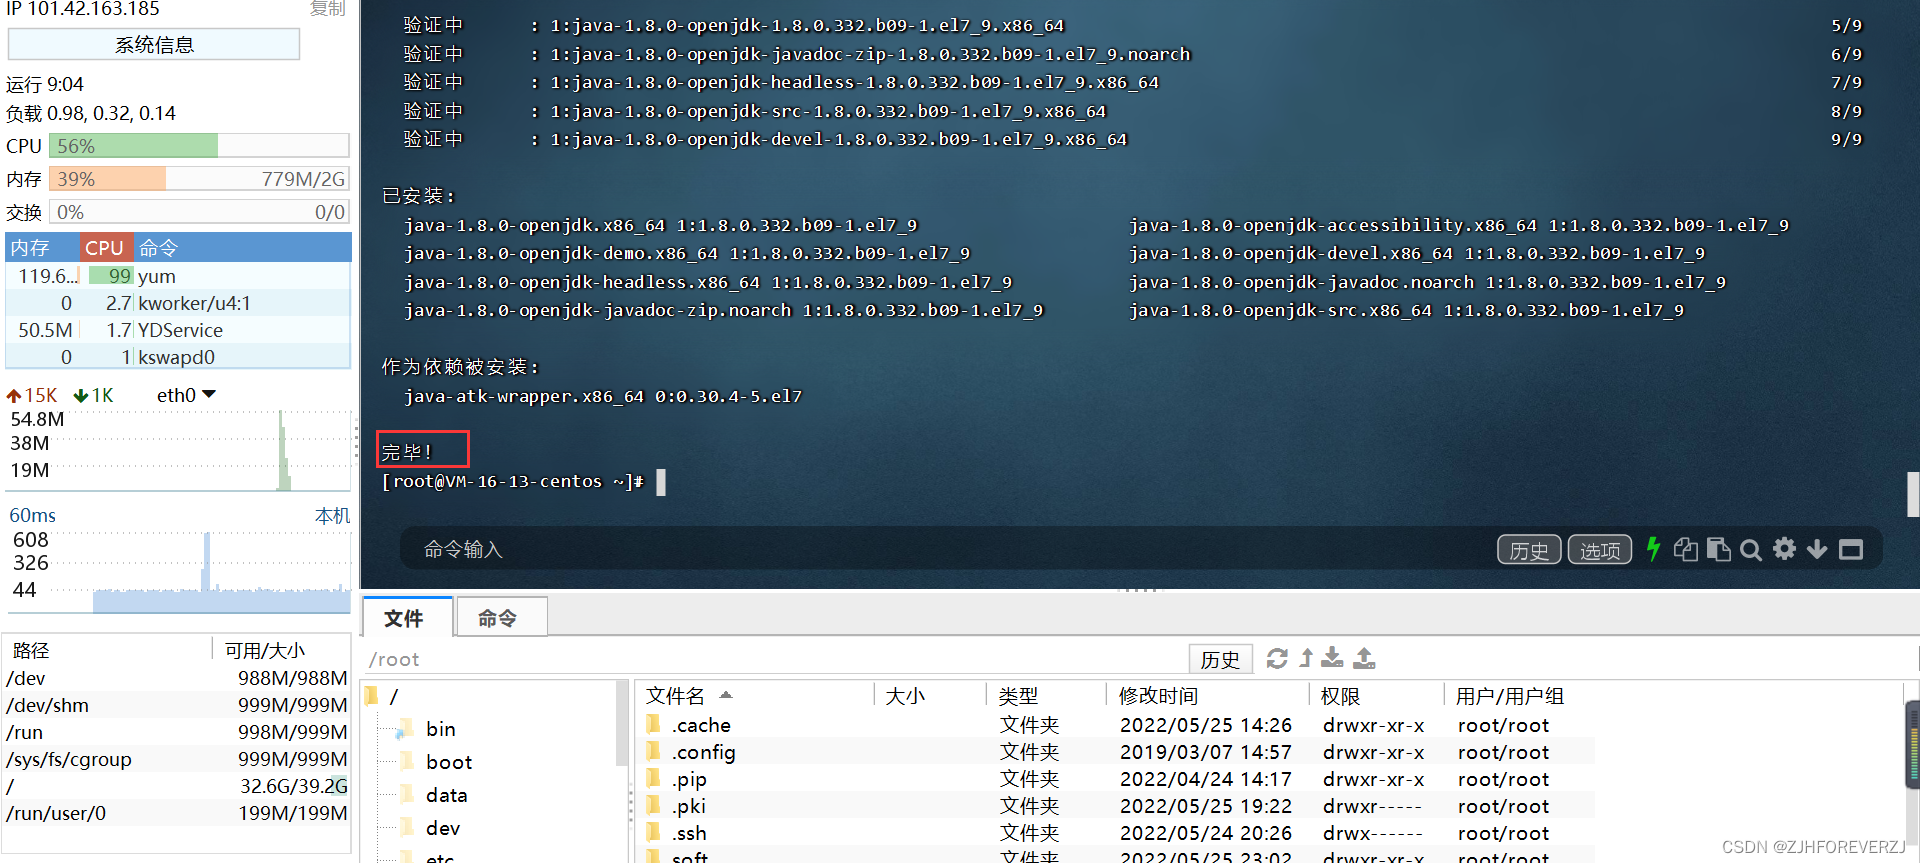Sort processes by 内存 tab

pyautogui.click(x=43, y=247)
